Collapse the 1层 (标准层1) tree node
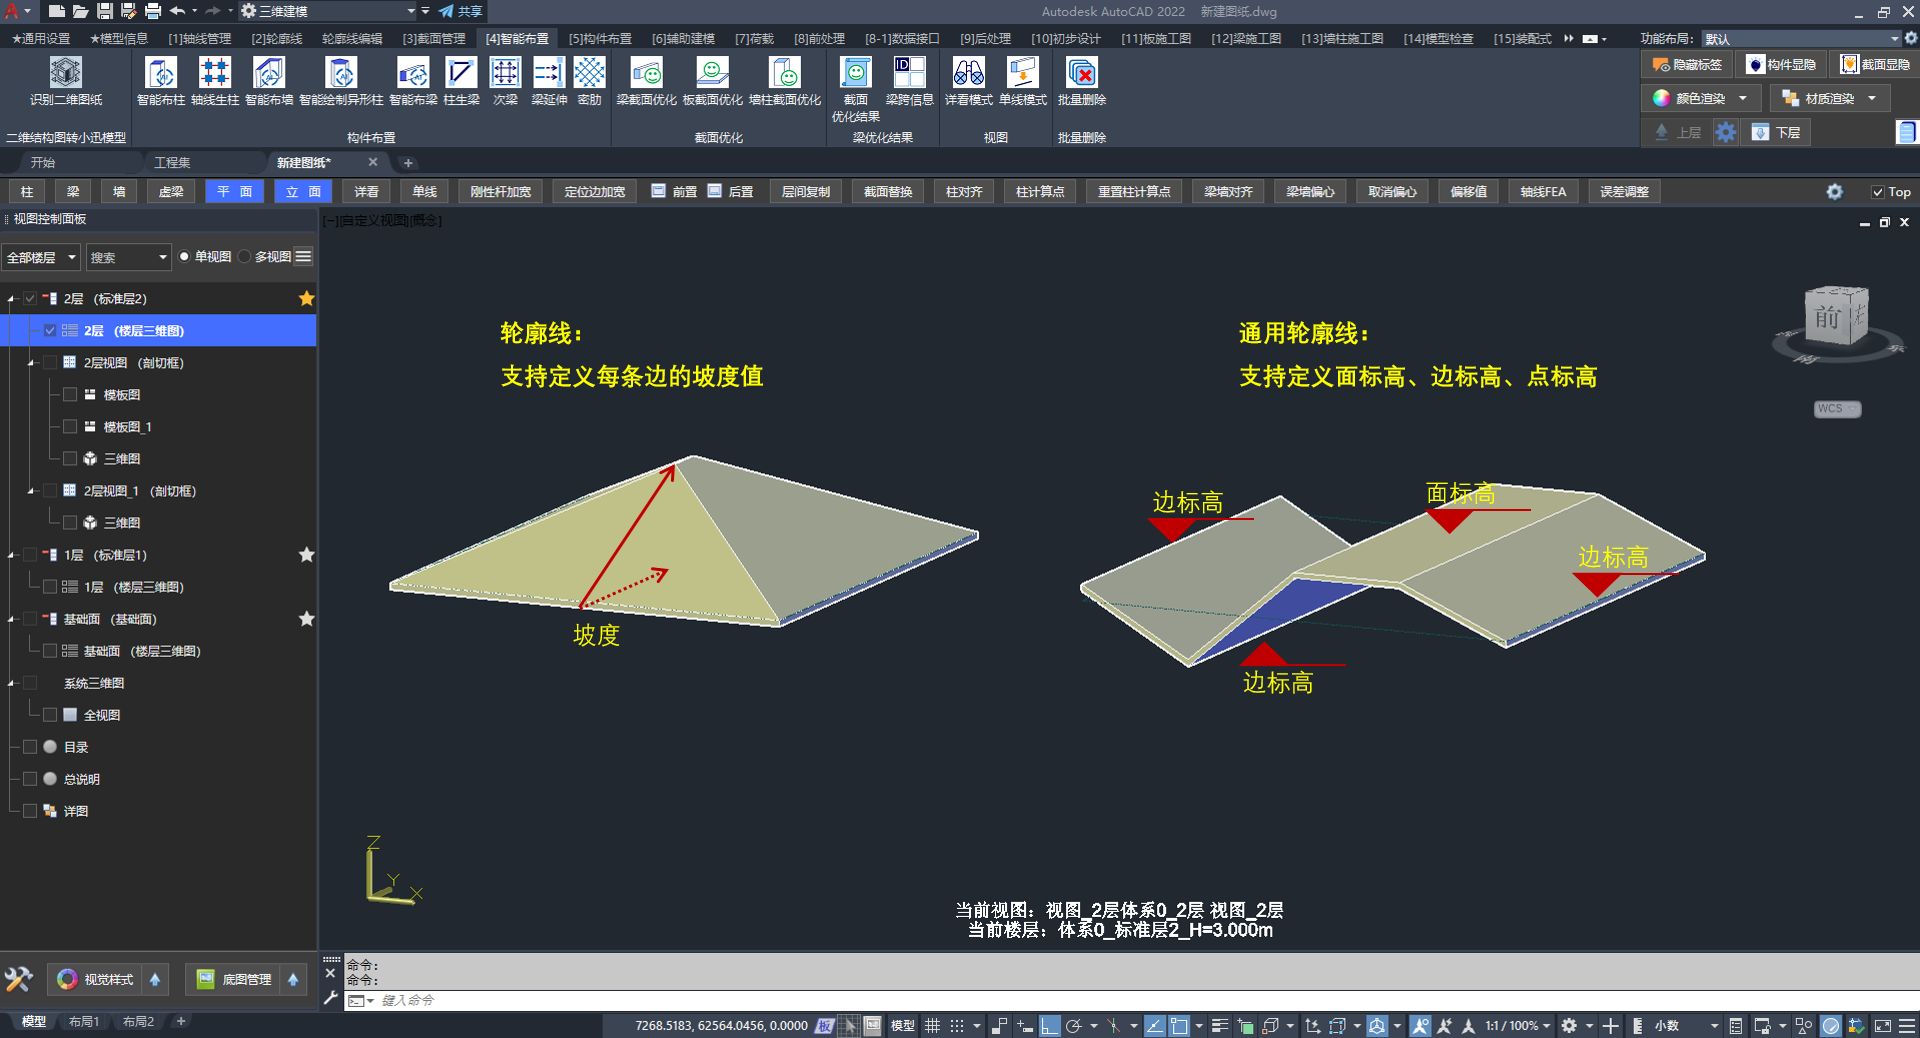 coord(11,555)
